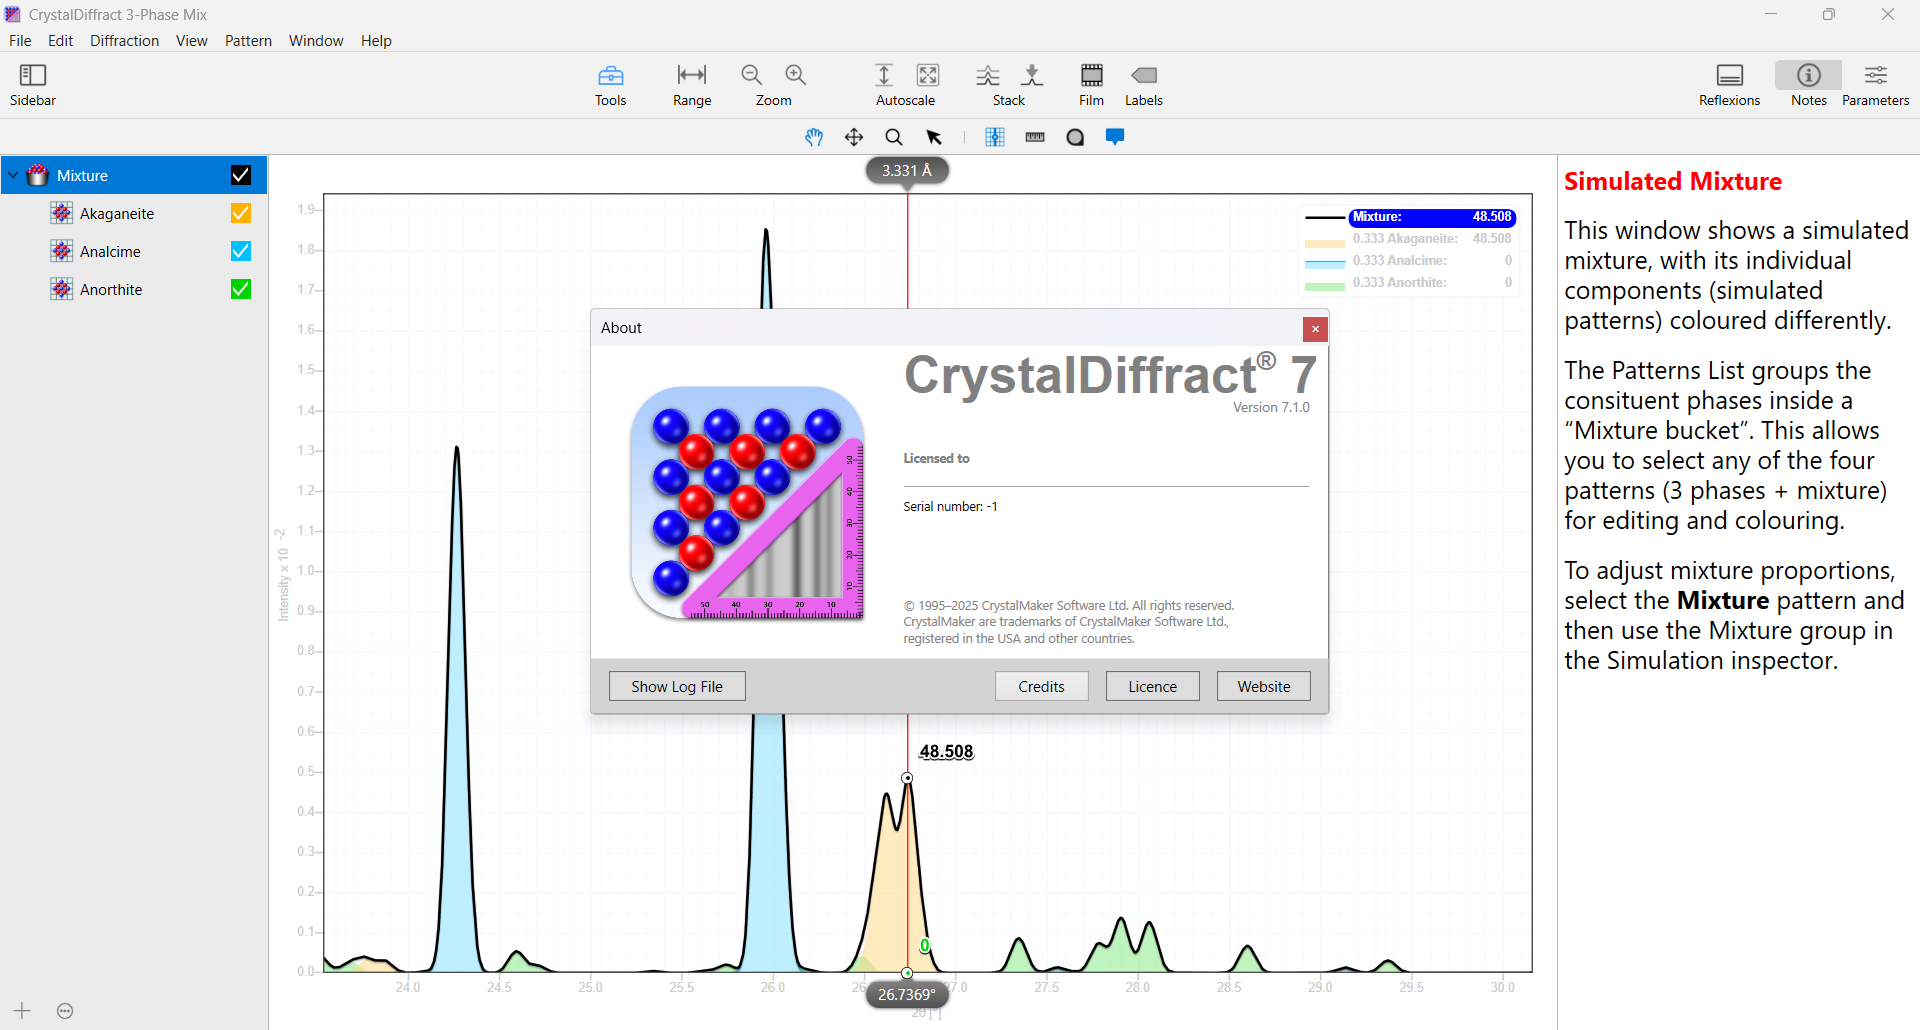Toggle Analcime pattern visibility checkbox
1920x1030 pixels.
[241, 251]
